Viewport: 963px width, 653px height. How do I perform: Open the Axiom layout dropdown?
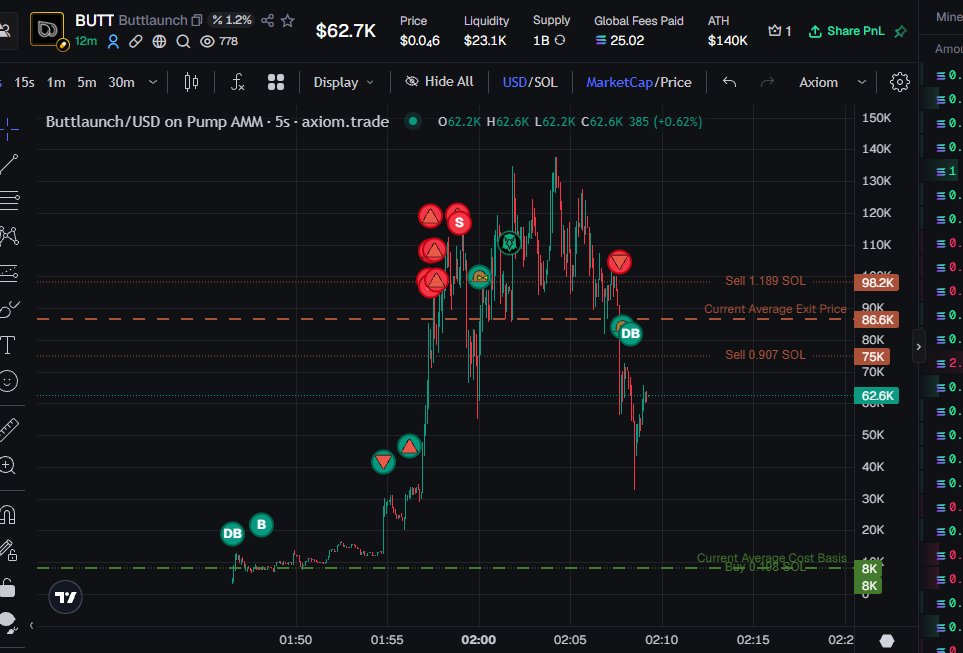point(832,82)
